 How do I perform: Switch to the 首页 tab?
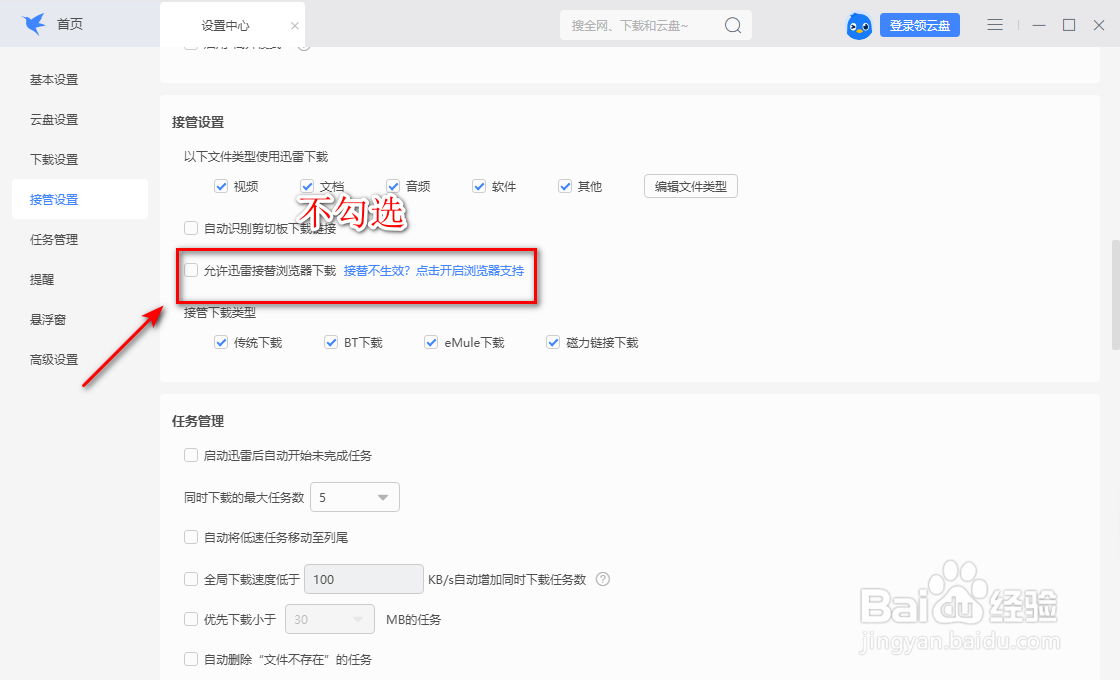[70, 24]
